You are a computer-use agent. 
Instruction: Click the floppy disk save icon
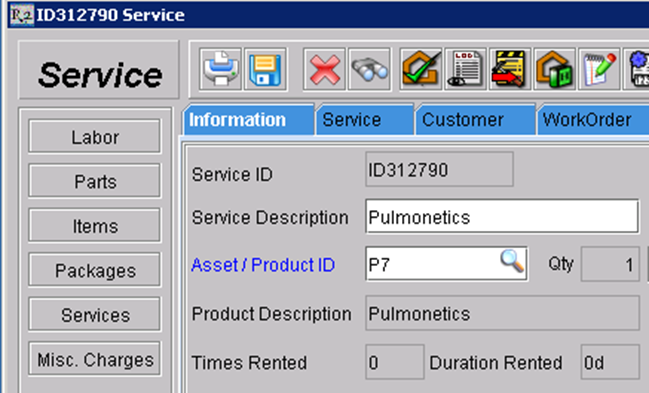[x=265, y=69]
